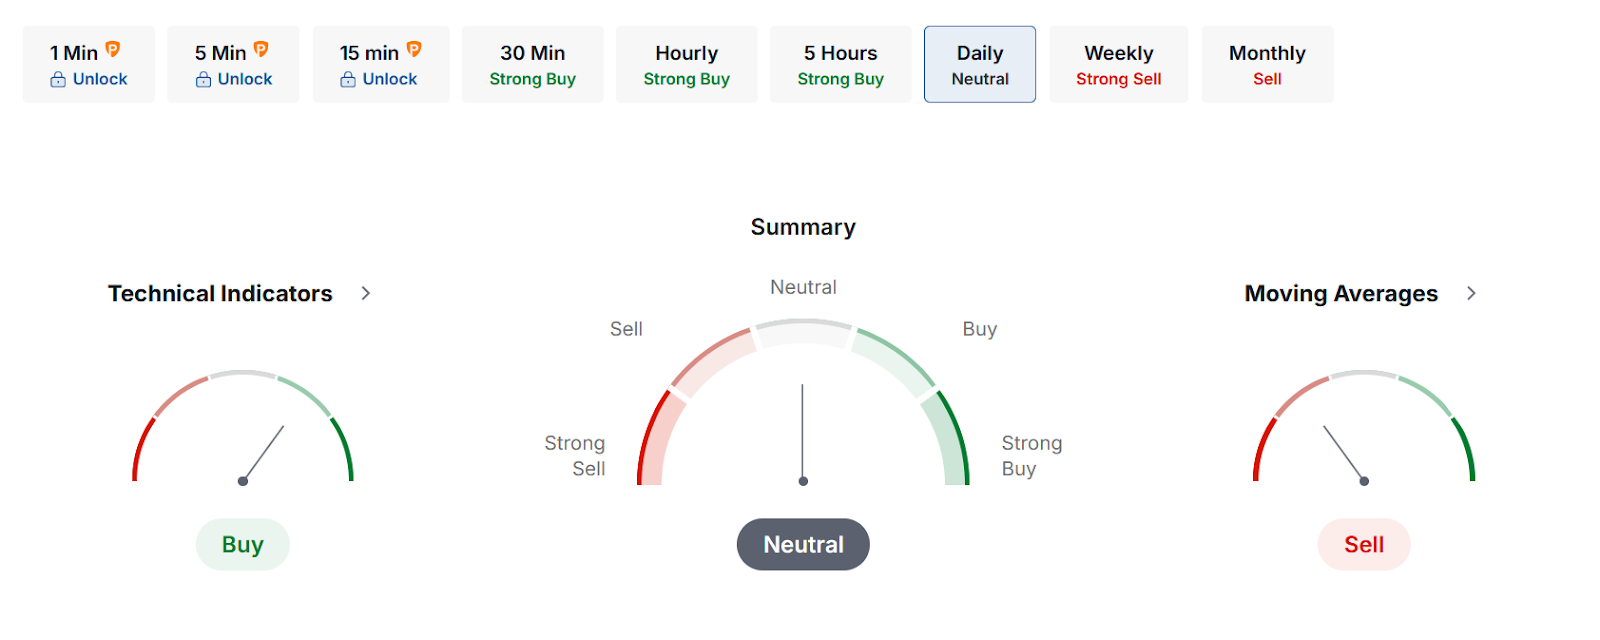This screenshot has width=1600, height=640.
Task: Switch to the Weekly timeframe tab
Action: tap(1118, 64)
